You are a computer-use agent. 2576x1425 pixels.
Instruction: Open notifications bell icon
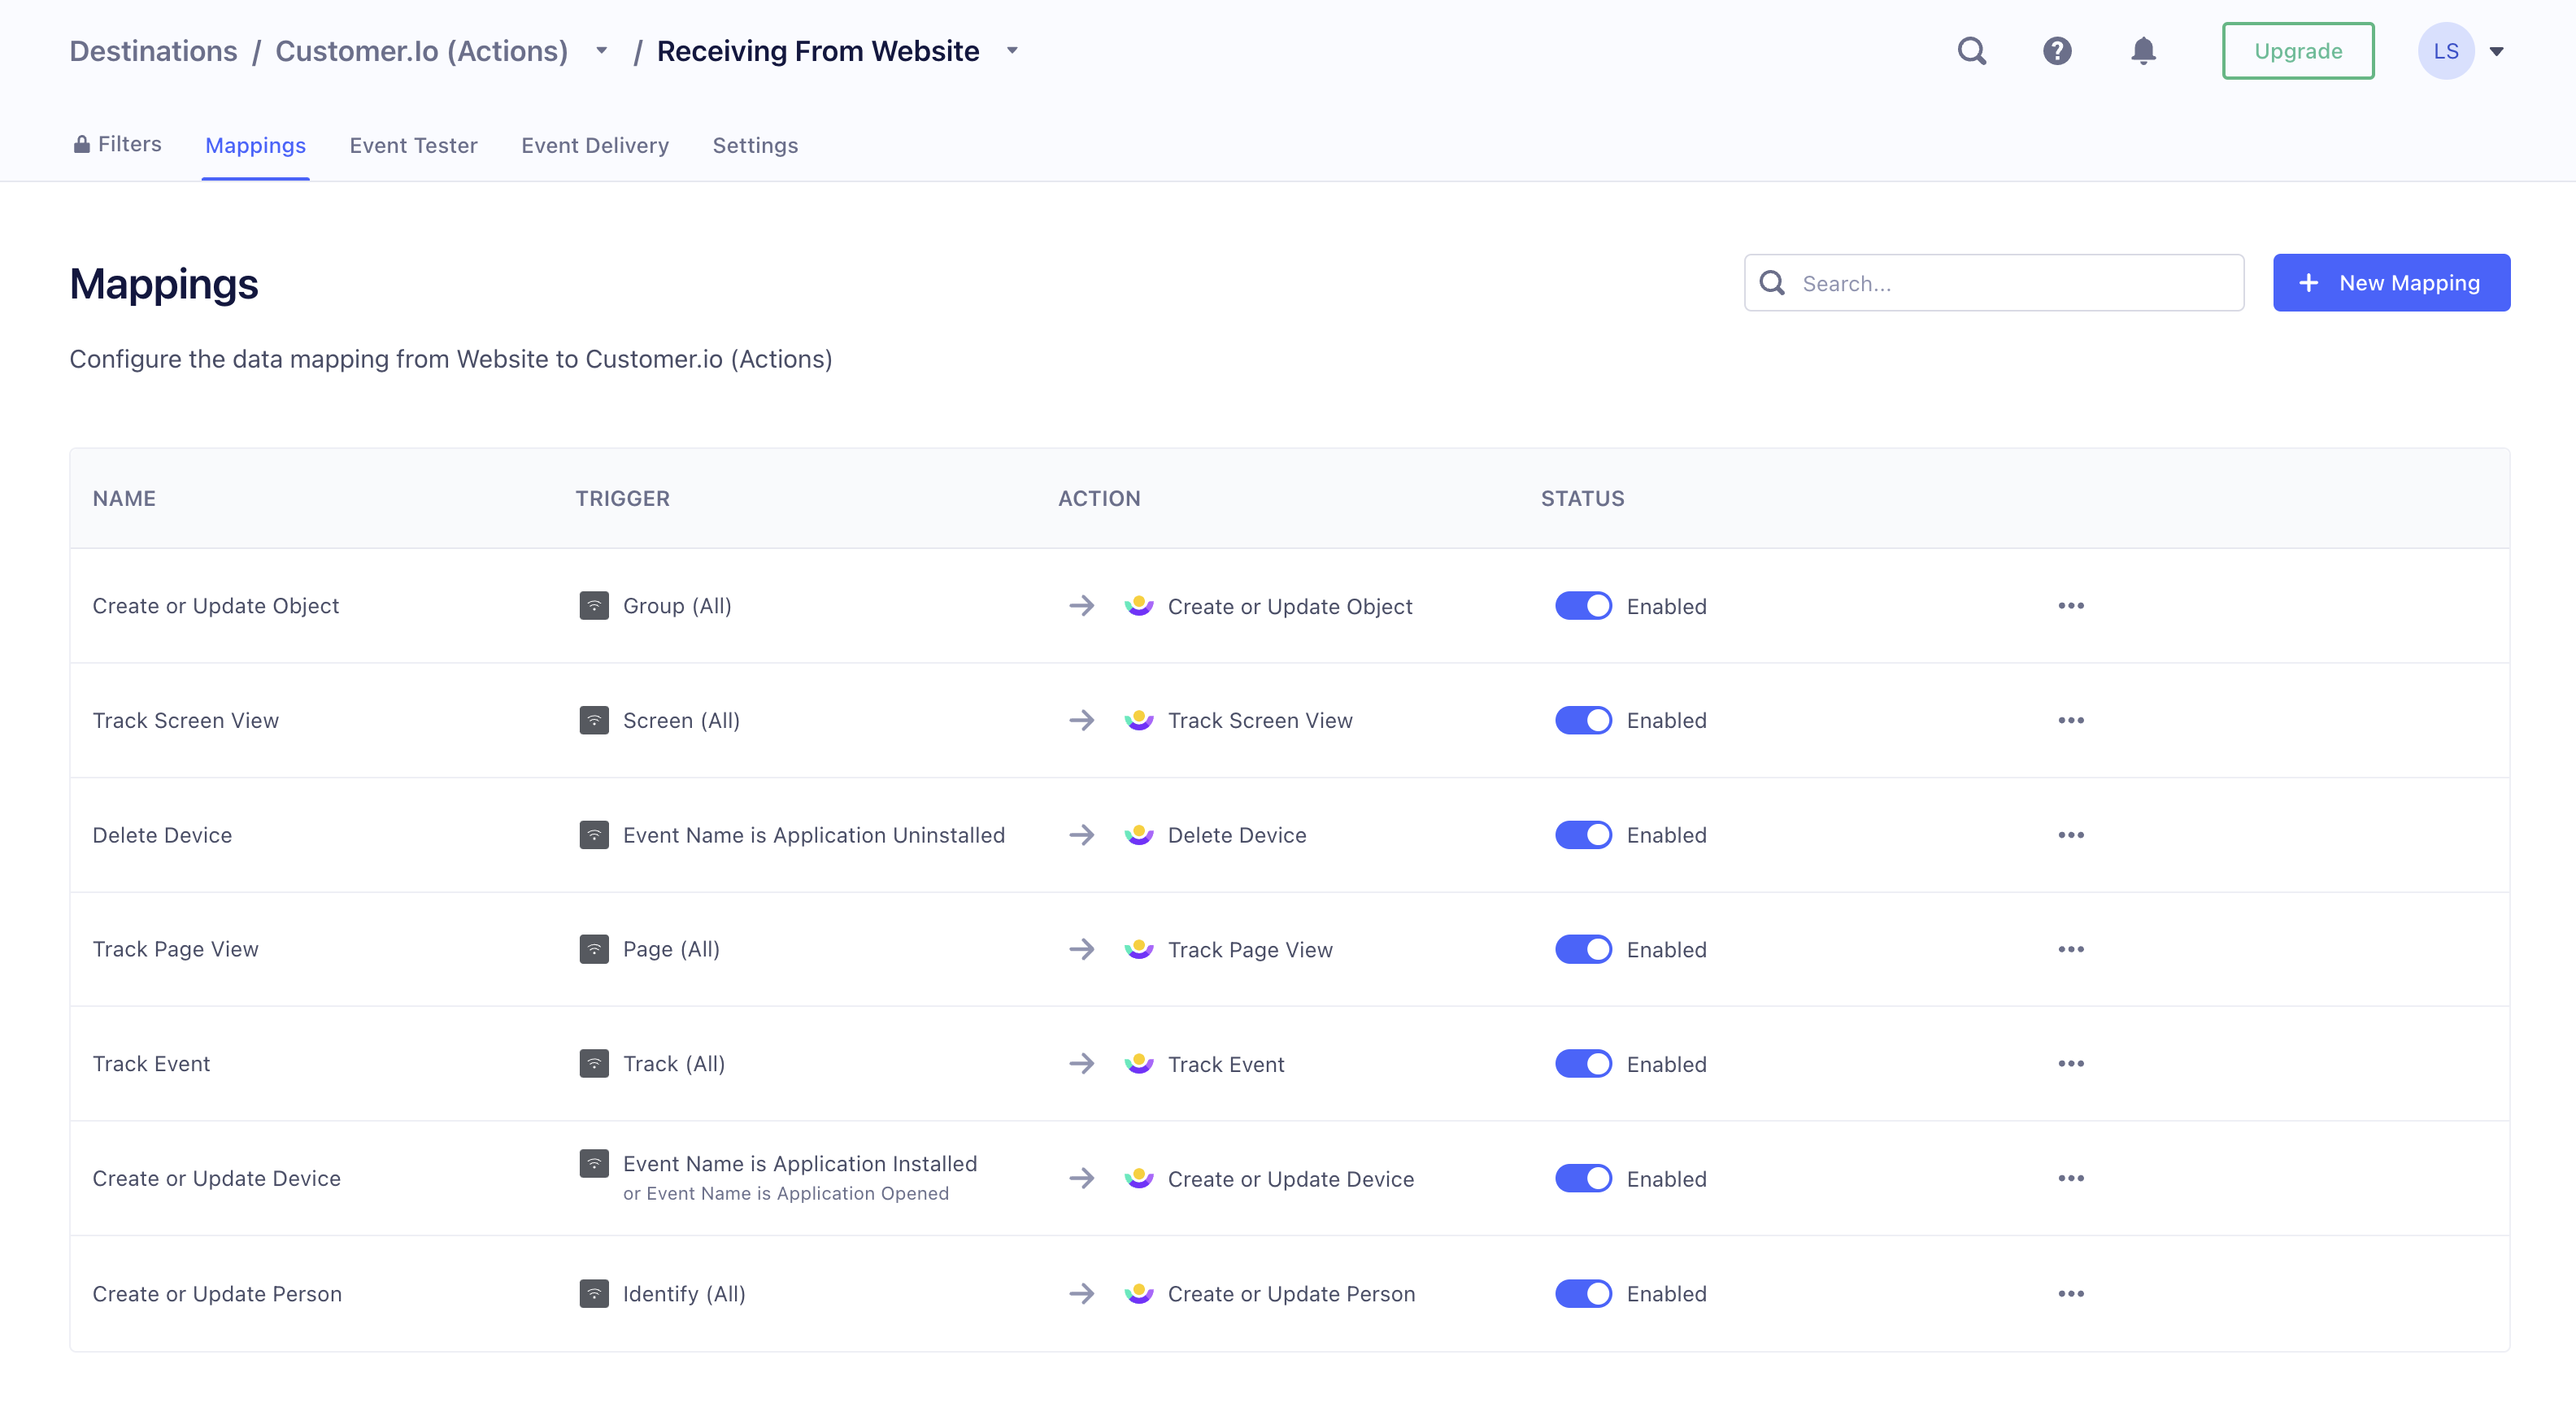coord(2143,51)
